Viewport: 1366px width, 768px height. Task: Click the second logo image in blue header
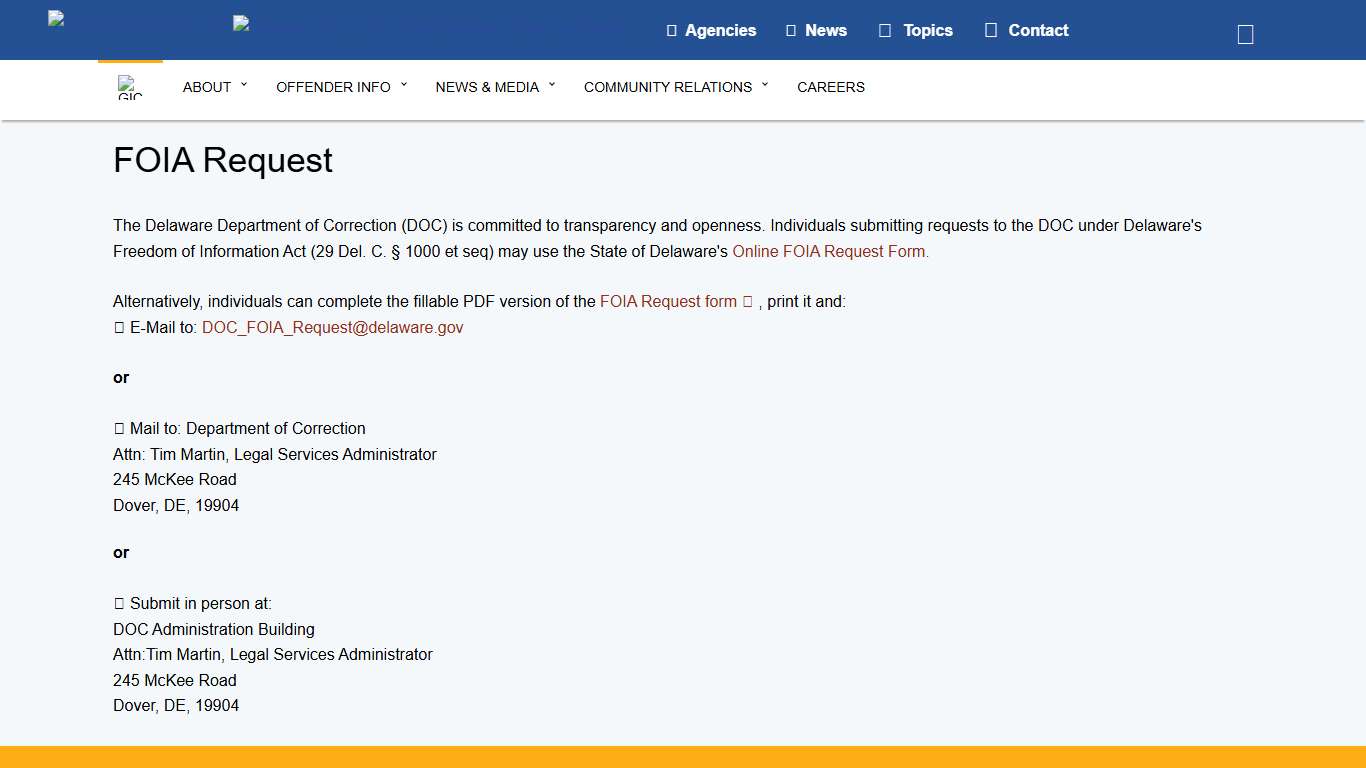point(241,23)
